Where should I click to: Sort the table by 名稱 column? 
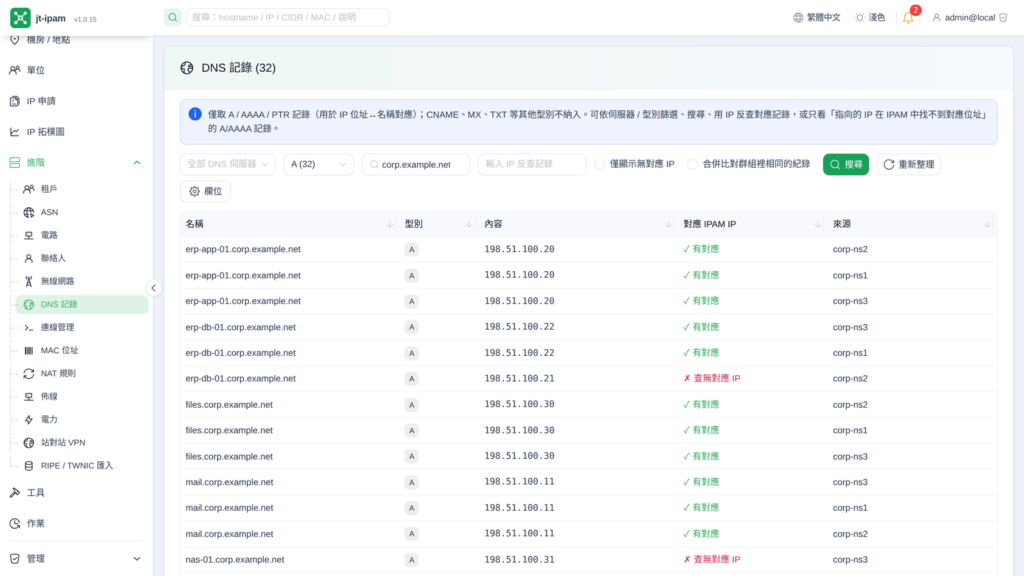289,224
